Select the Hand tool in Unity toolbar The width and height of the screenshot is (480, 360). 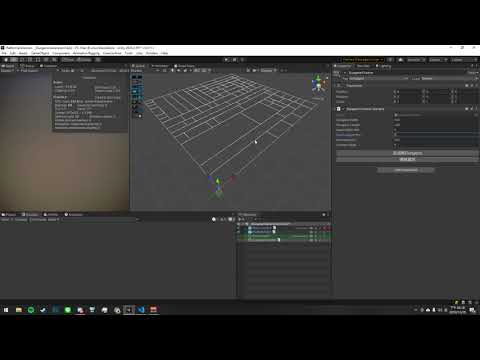tap(6, 60)
